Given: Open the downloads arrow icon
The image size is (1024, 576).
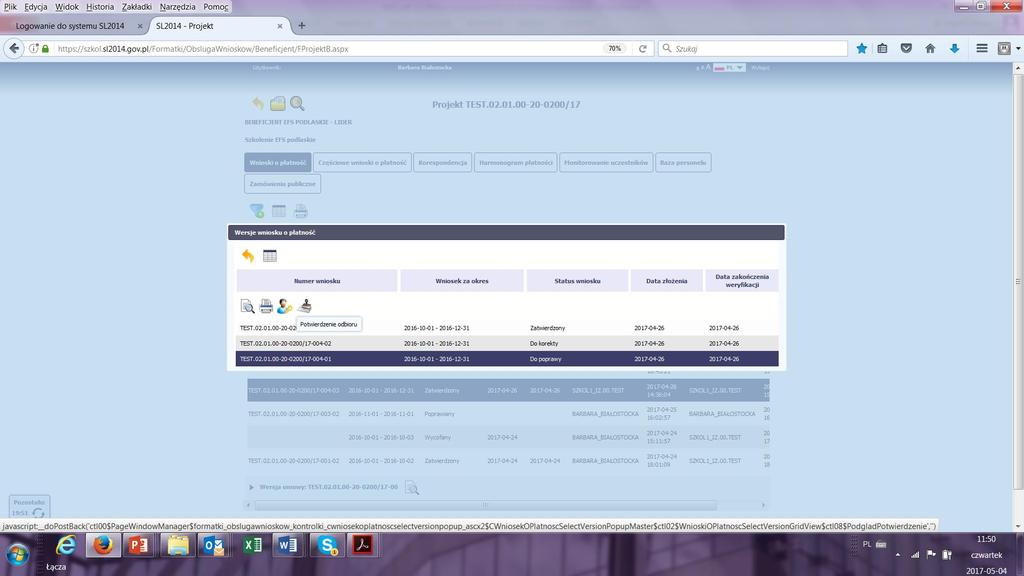Looking at the screenshot, I should (954, 48).
